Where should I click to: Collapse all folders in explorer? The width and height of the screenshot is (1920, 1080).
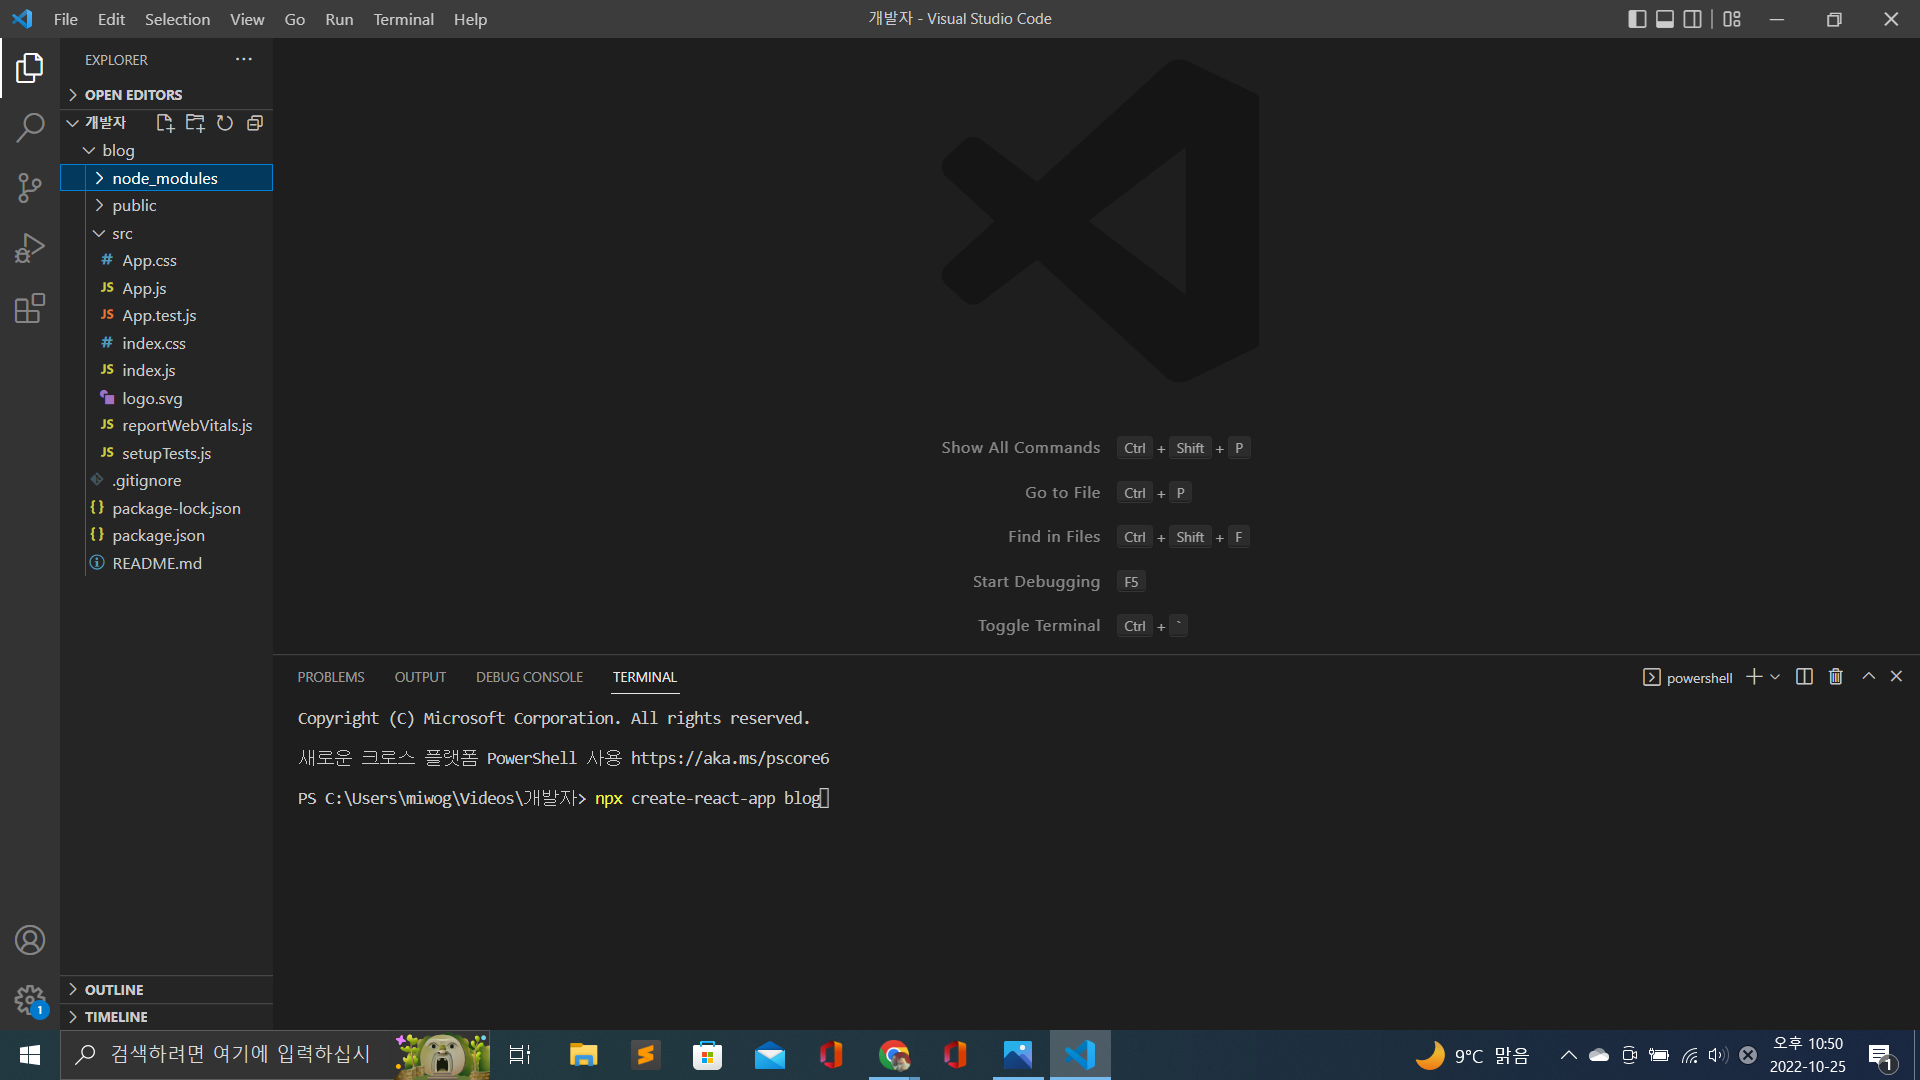255,123
